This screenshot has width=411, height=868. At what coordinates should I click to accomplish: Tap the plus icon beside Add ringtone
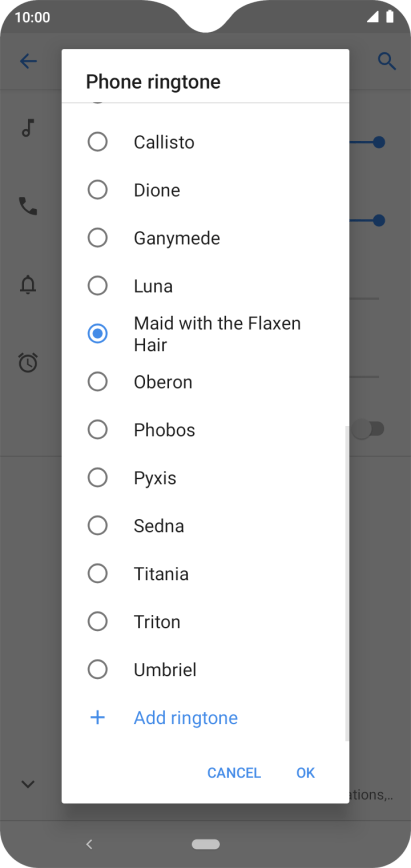point(97,717)
